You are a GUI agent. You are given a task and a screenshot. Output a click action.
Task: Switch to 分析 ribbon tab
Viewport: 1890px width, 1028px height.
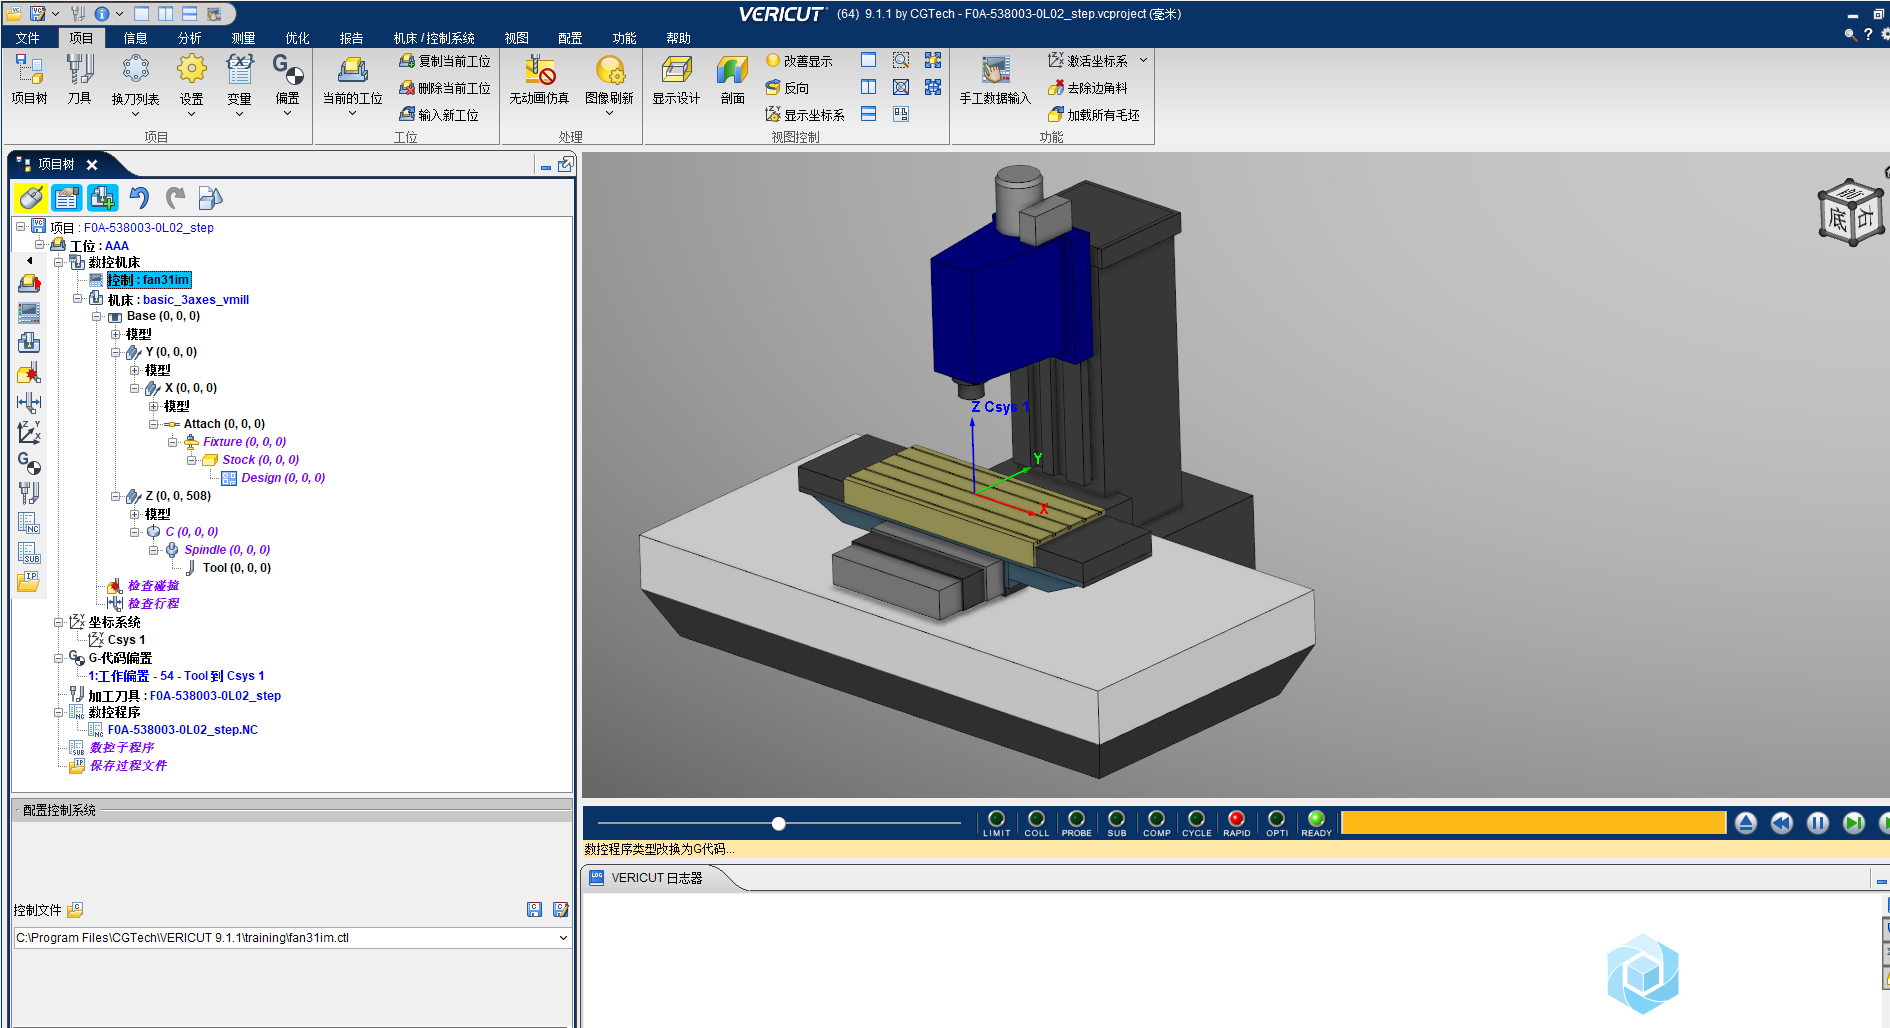click(189, 38)
